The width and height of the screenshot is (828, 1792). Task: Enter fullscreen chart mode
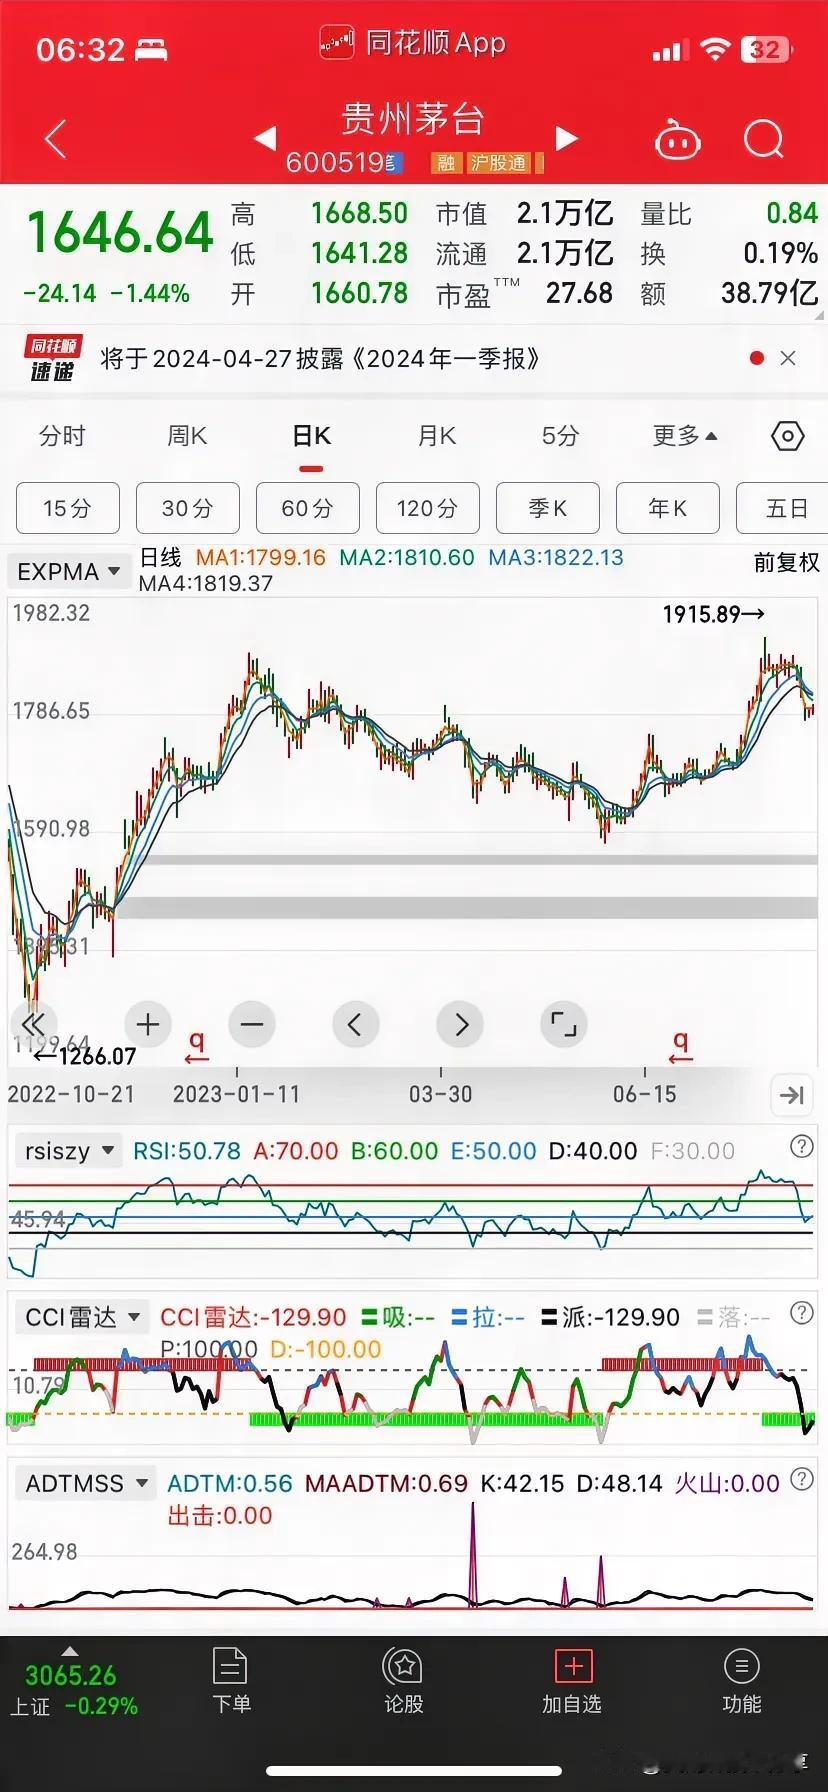click(x=564, y=1024)
